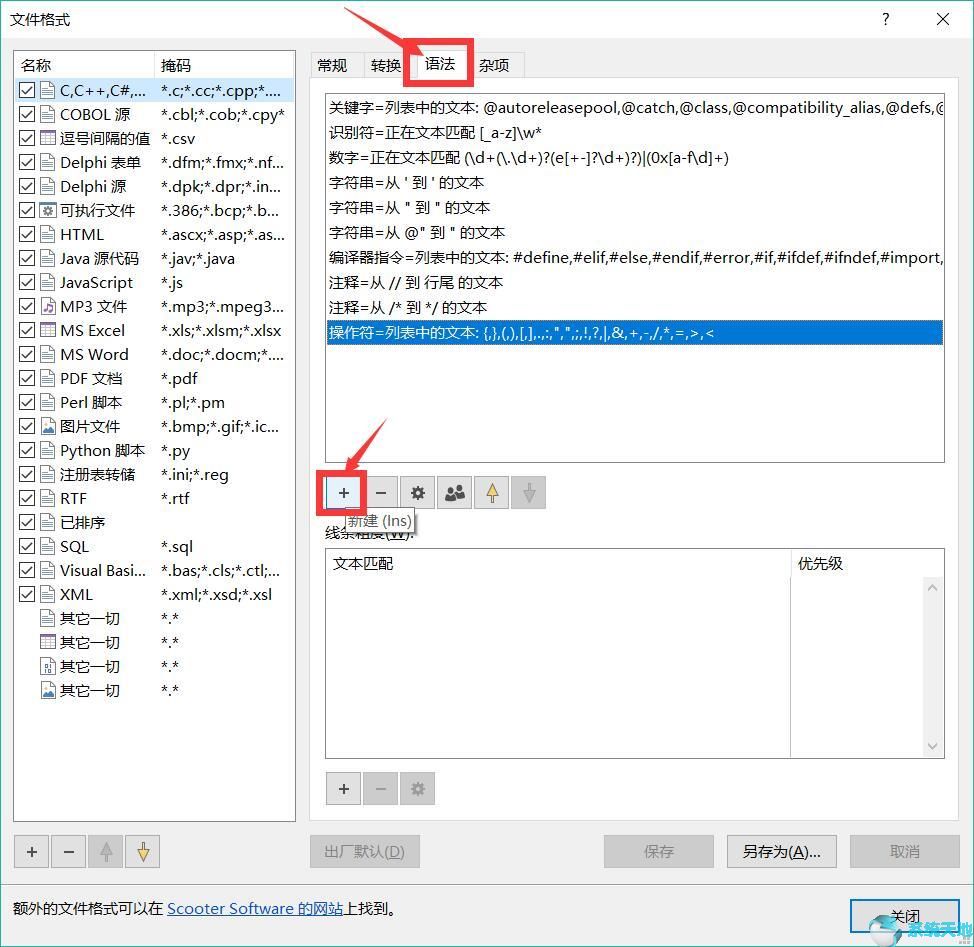Click the HTML document icon
The width and height of the screenshot is (974, 947).
coord(48,234)
